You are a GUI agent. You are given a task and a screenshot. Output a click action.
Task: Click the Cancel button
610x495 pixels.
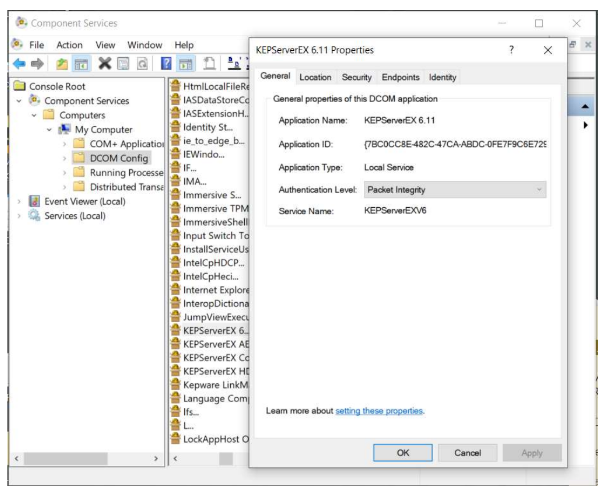click(467, 453)
